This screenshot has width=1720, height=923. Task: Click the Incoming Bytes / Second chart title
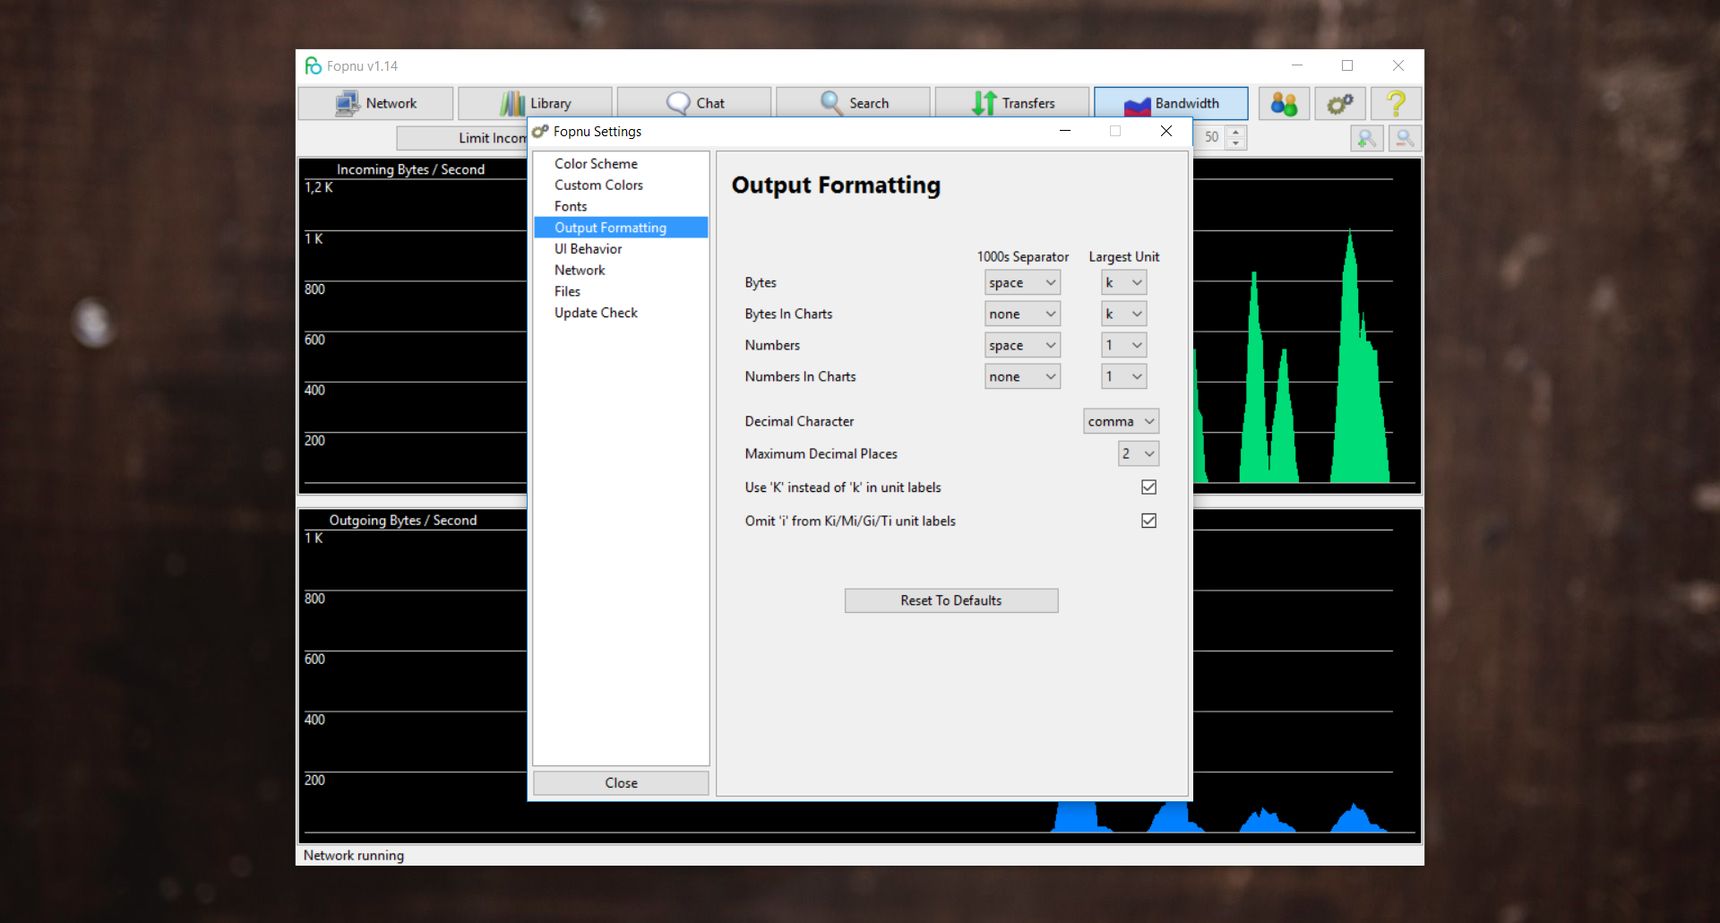coord(410,170)
